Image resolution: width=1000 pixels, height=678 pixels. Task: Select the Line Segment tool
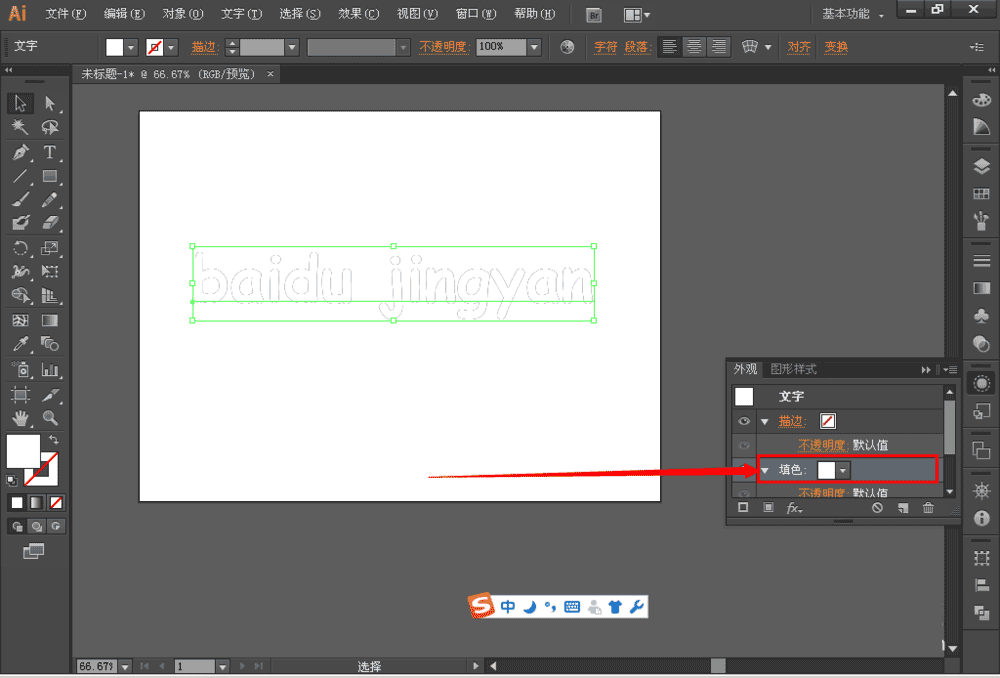(x=20, y=176)
